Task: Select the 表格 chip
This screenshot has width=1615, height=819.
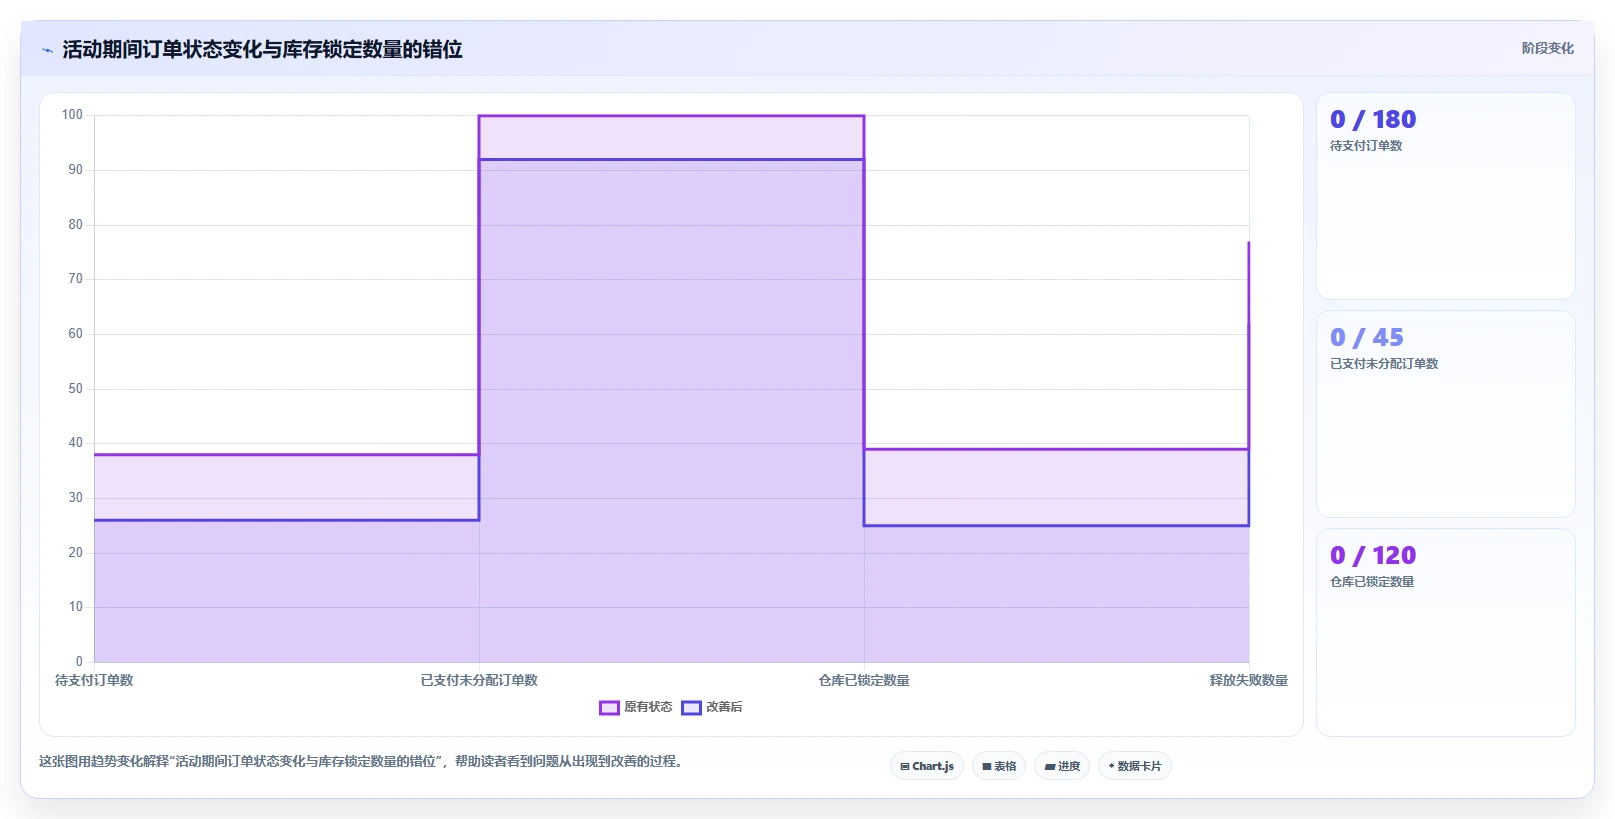Action: (999, 766)
